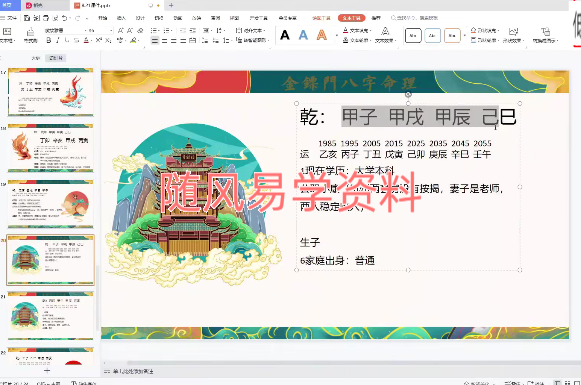The height and width of the screenshot is (385, 581).
Task: Toggle Subscript formatting
Action: (x=108, y=40)
